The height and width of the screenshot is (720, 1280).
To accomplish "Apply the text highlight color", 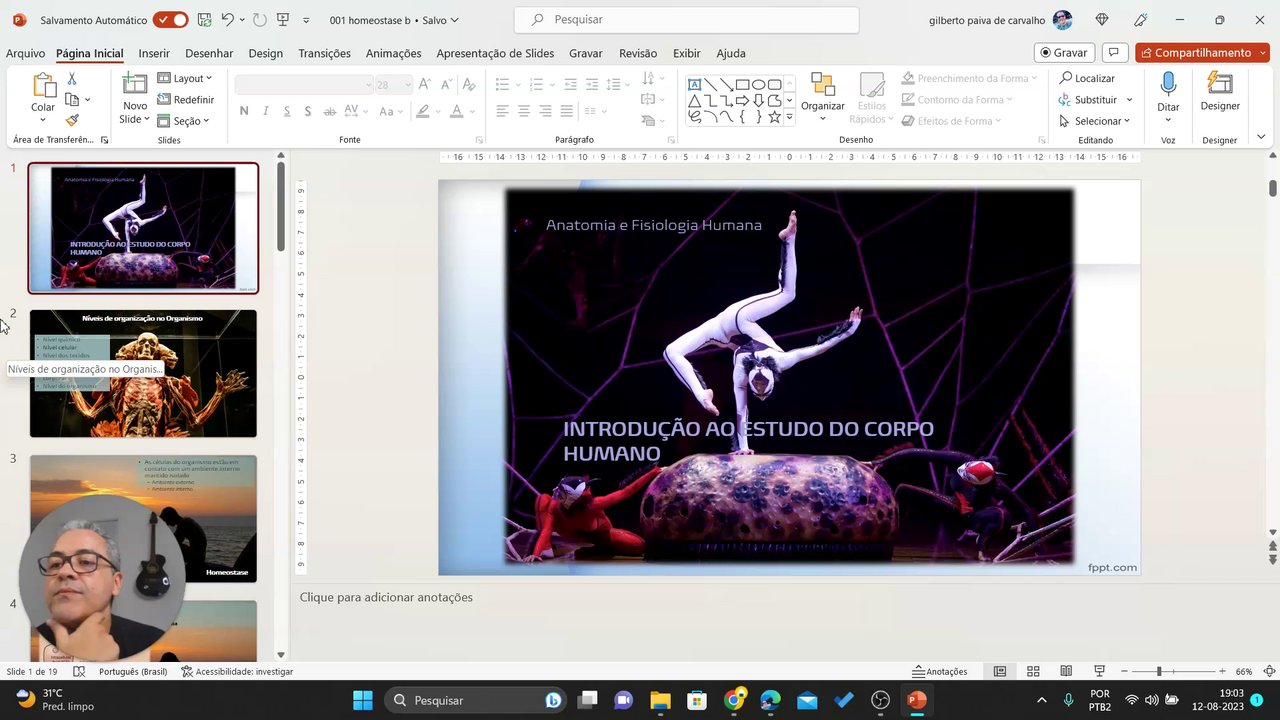I will click(x=423, y=111).
